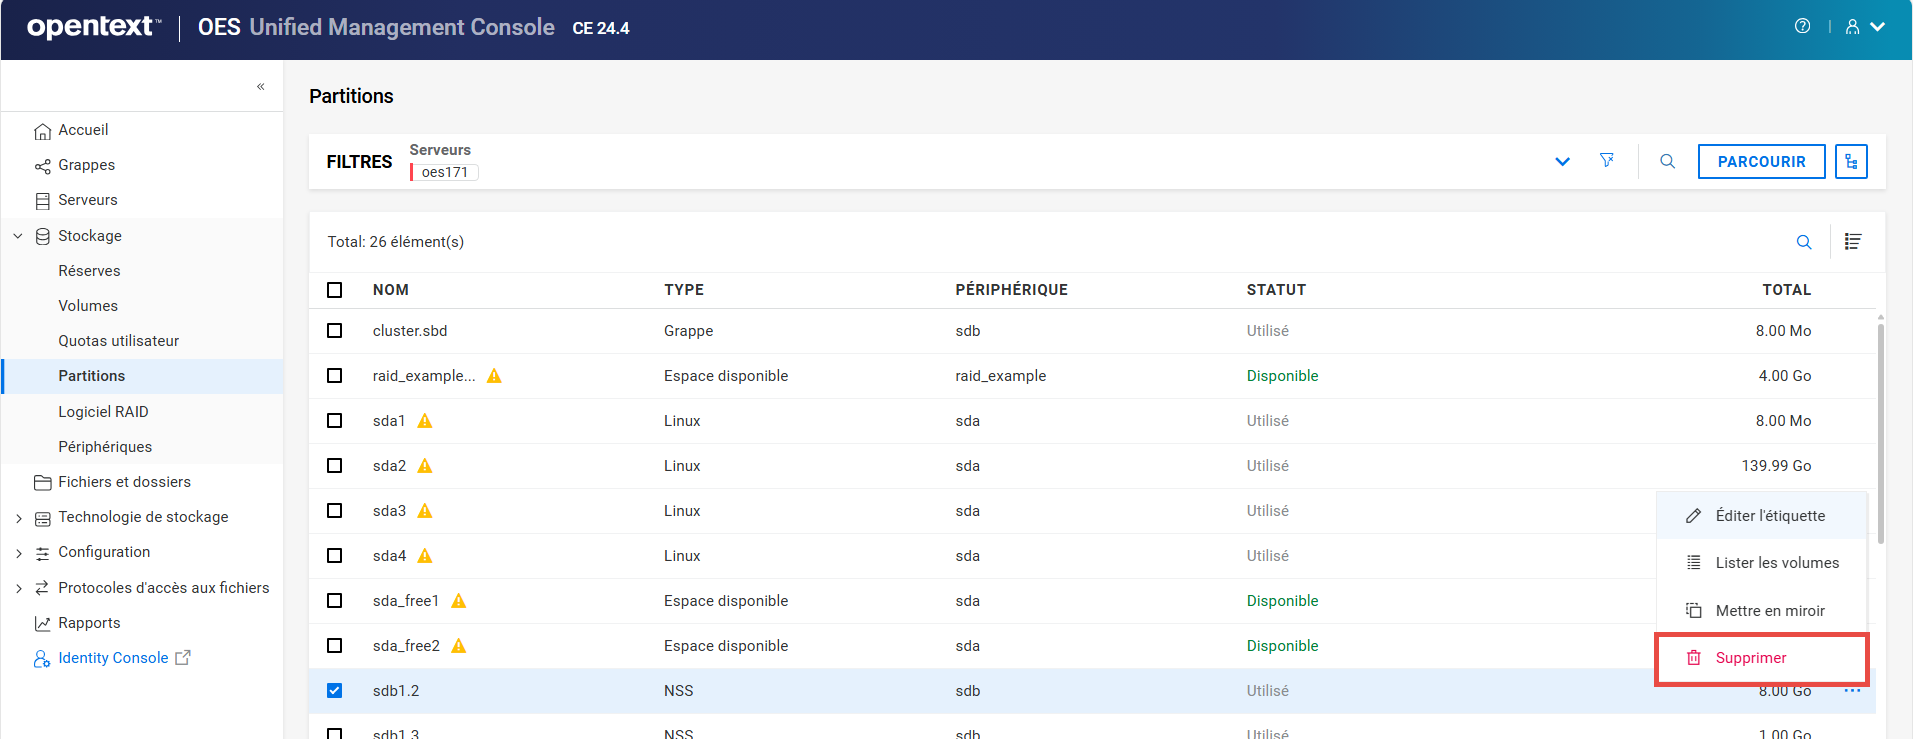This screenshot has height=739, width=1913.
Task: Select Mettre en miroir menu entry
Action: point(1769,611)
